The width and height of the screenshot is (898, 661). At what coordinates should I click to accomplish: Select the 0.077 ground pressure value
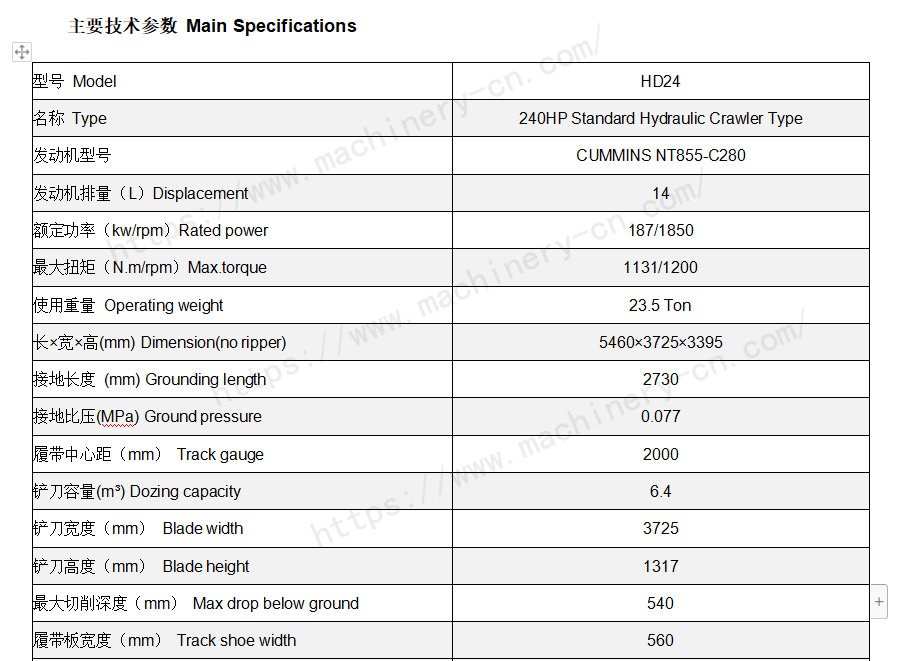tap(660, 416)
